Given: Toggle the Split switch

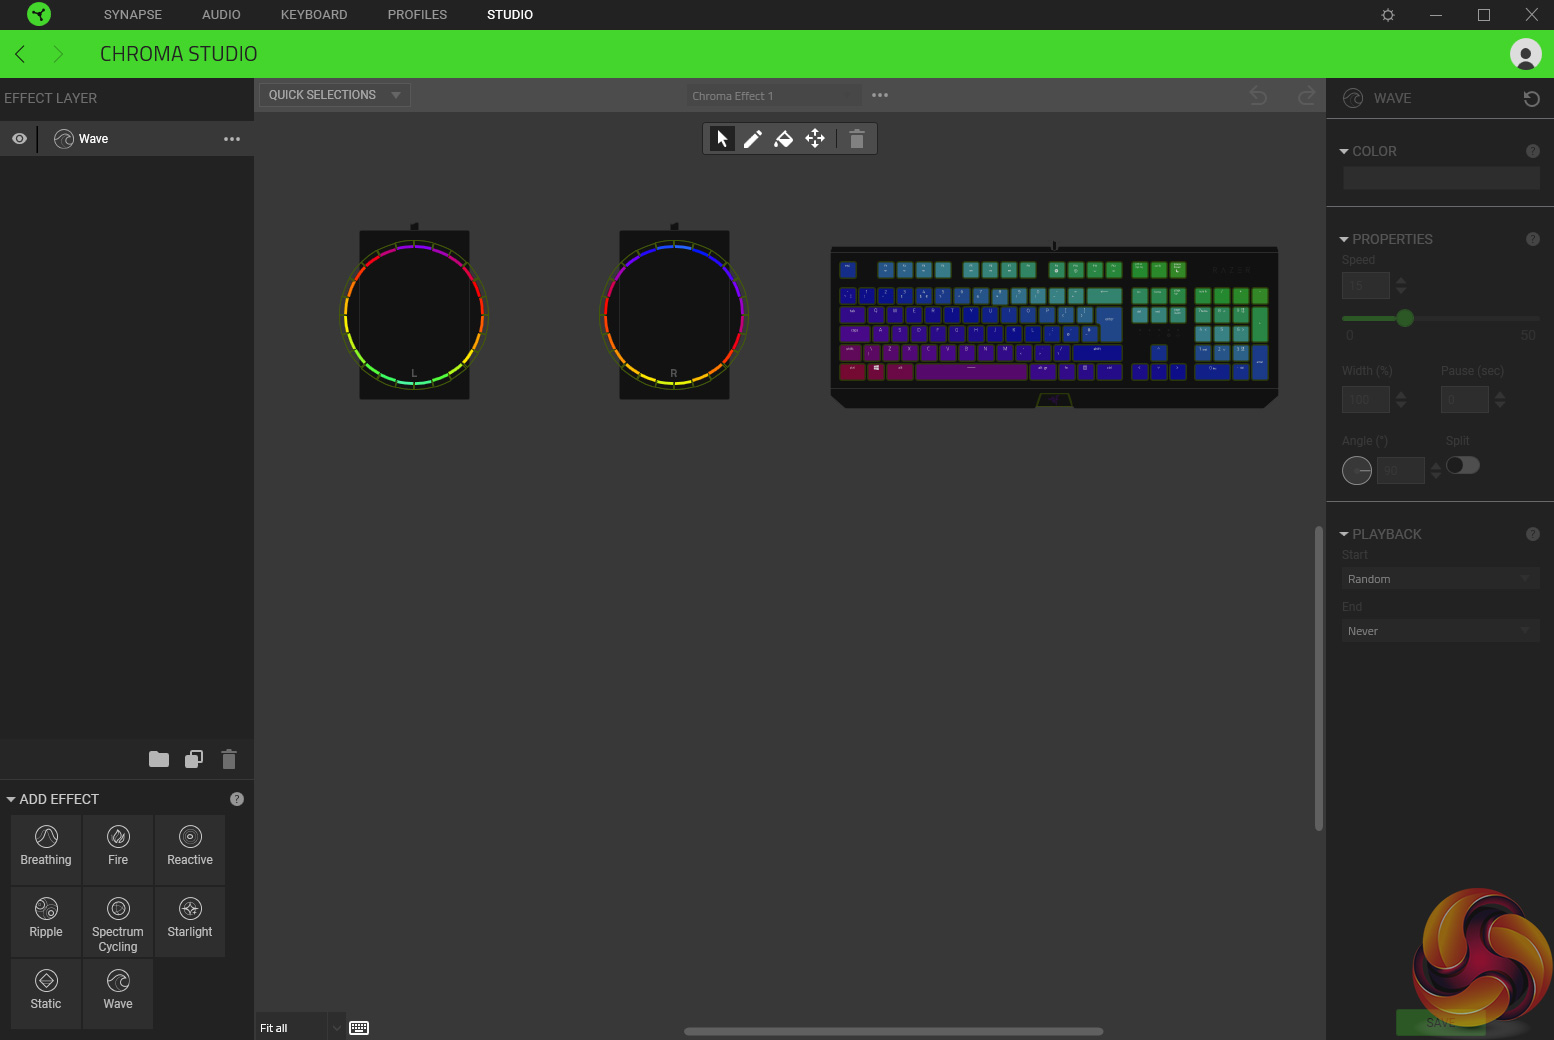Looking at the screenshot, I should coord(1463,465).
